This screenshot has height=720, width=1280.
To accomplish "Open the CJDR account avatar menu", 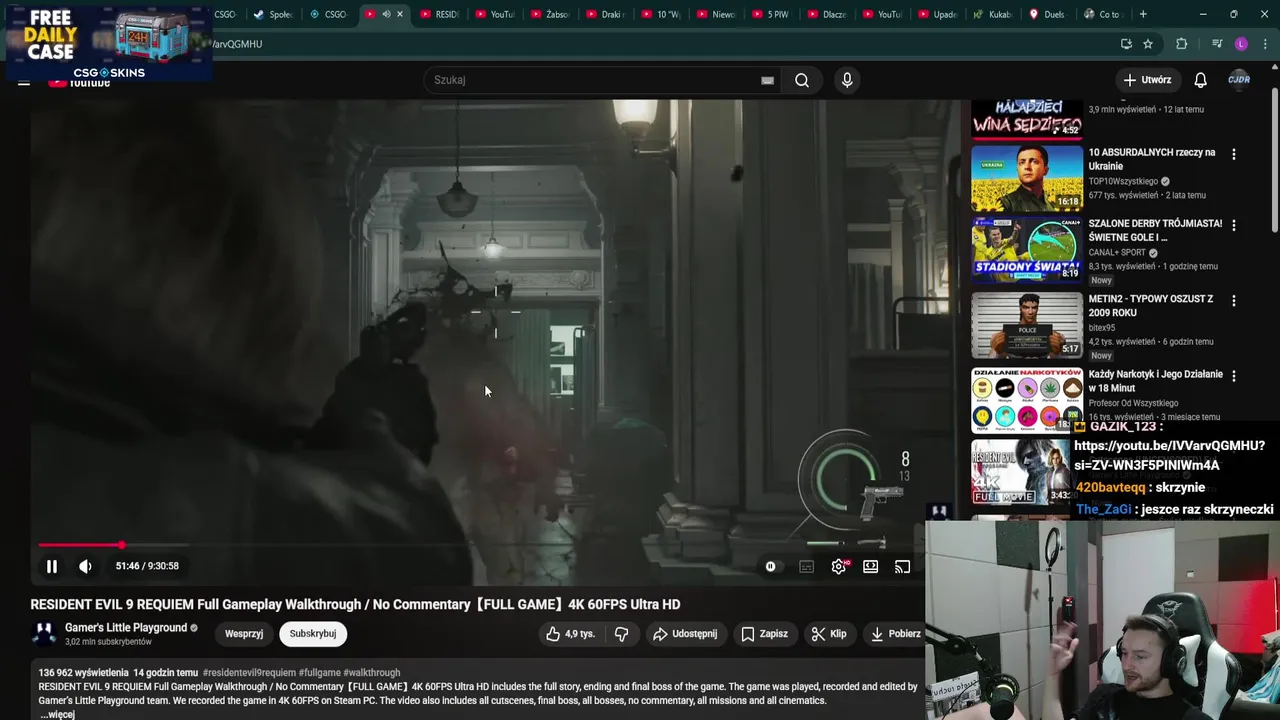I will click(x=1239, y=80).
